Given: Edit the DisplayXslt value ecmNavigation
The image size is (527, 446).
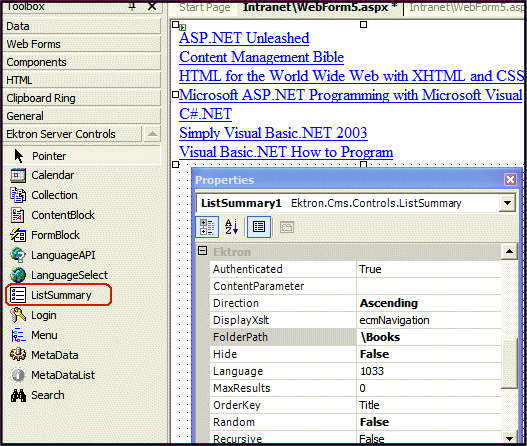Looking at the screenshot, I should (x=429, y=320).
